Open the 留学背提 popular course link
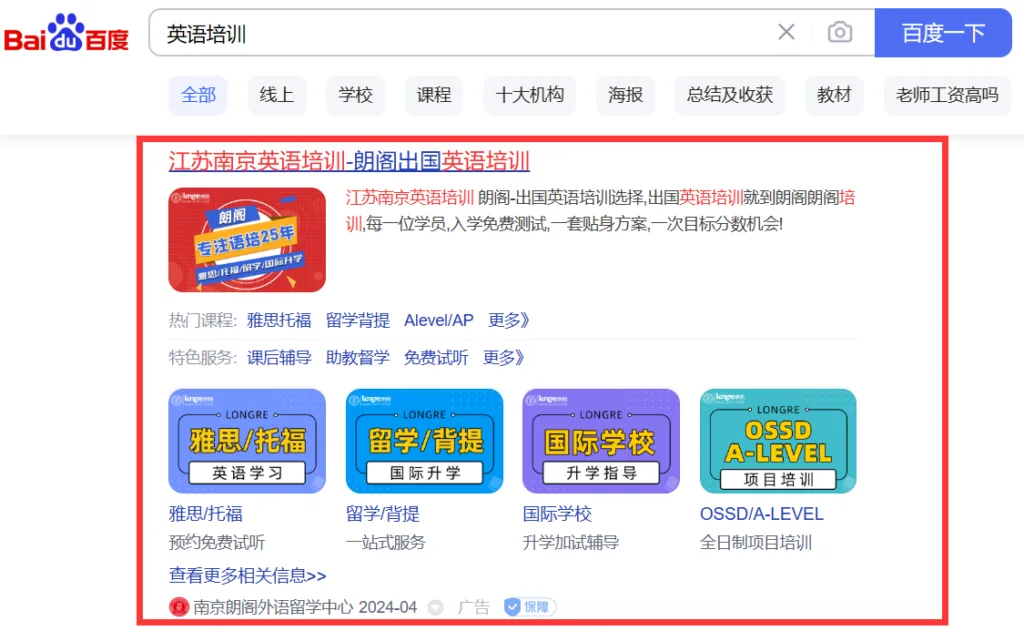The image size is (1024, 631). coord(357,320)
